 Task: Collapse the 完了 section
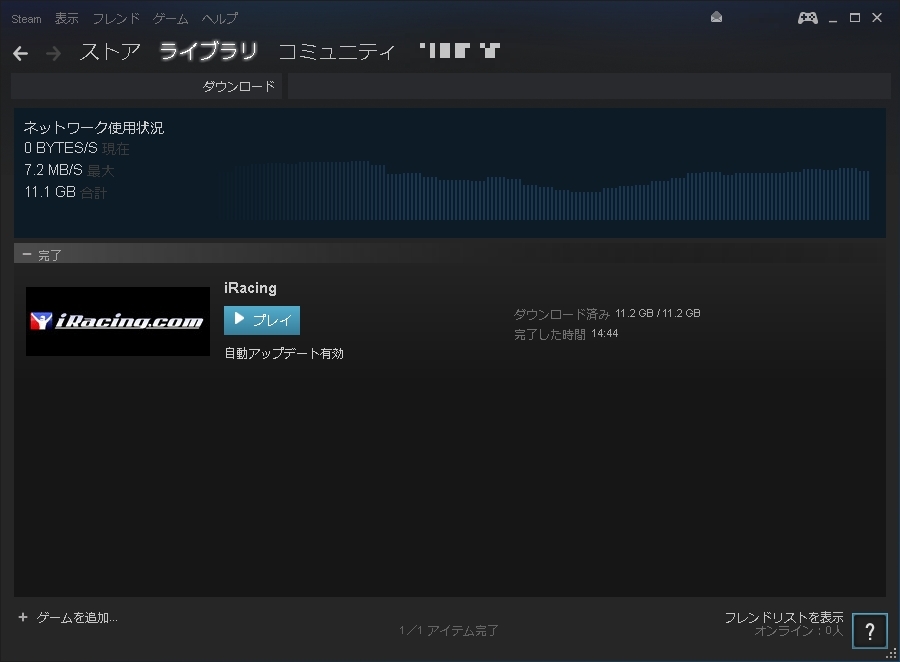[27, 254]
